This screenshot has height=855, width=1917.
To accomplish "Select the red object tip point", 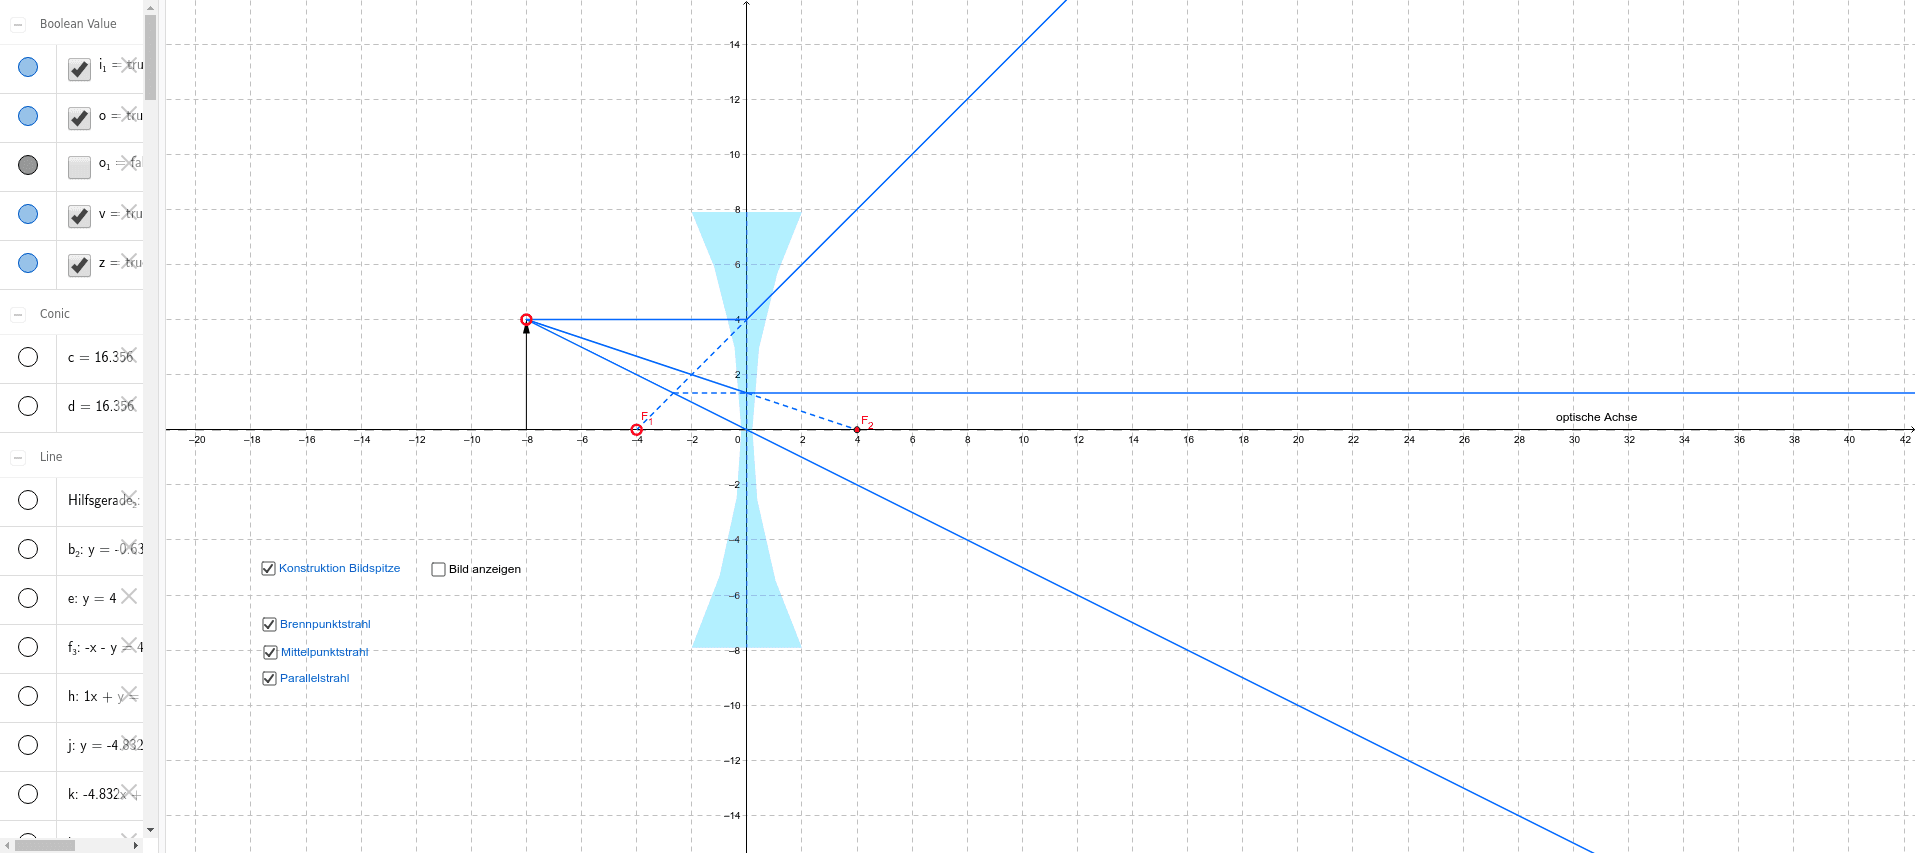I will [526, 320].
